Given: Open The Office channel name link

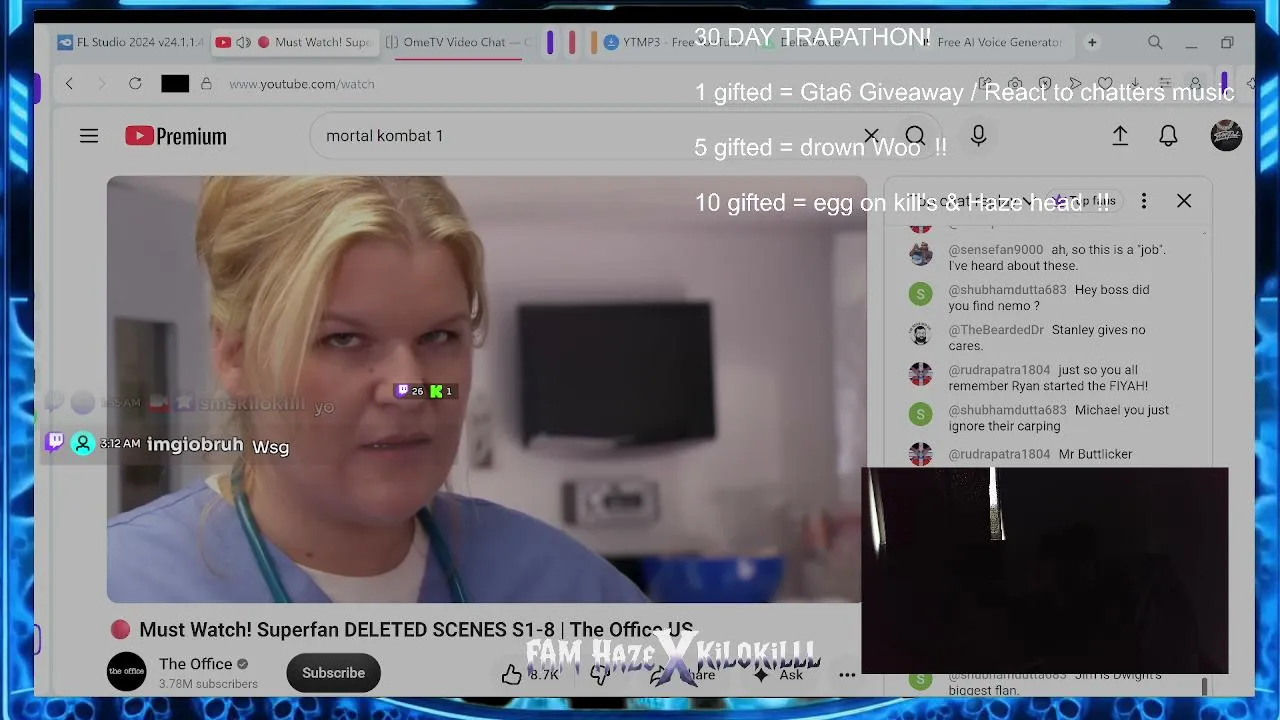Looking at the screenshot, I should [196, 664].
